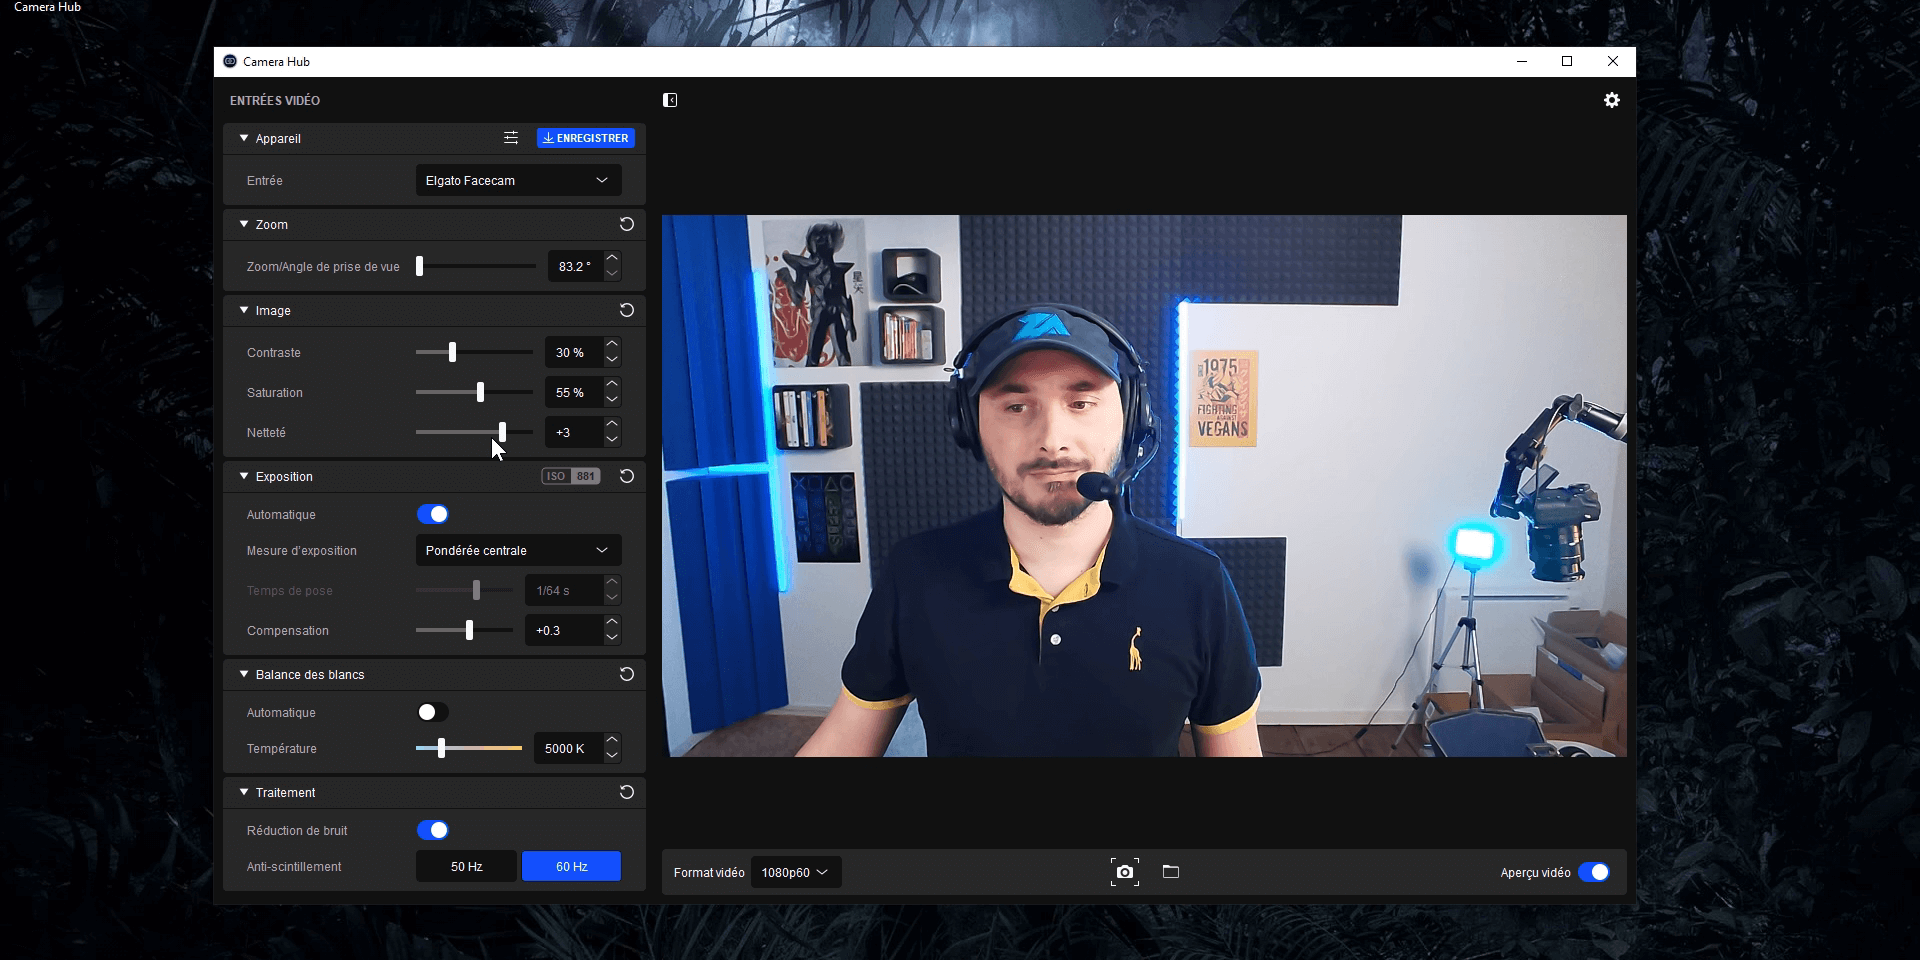The image size is (1920, 960).
Task: Take a snapshot with the camera icon
Action: pyautogui.click(x=1124, y=872)
